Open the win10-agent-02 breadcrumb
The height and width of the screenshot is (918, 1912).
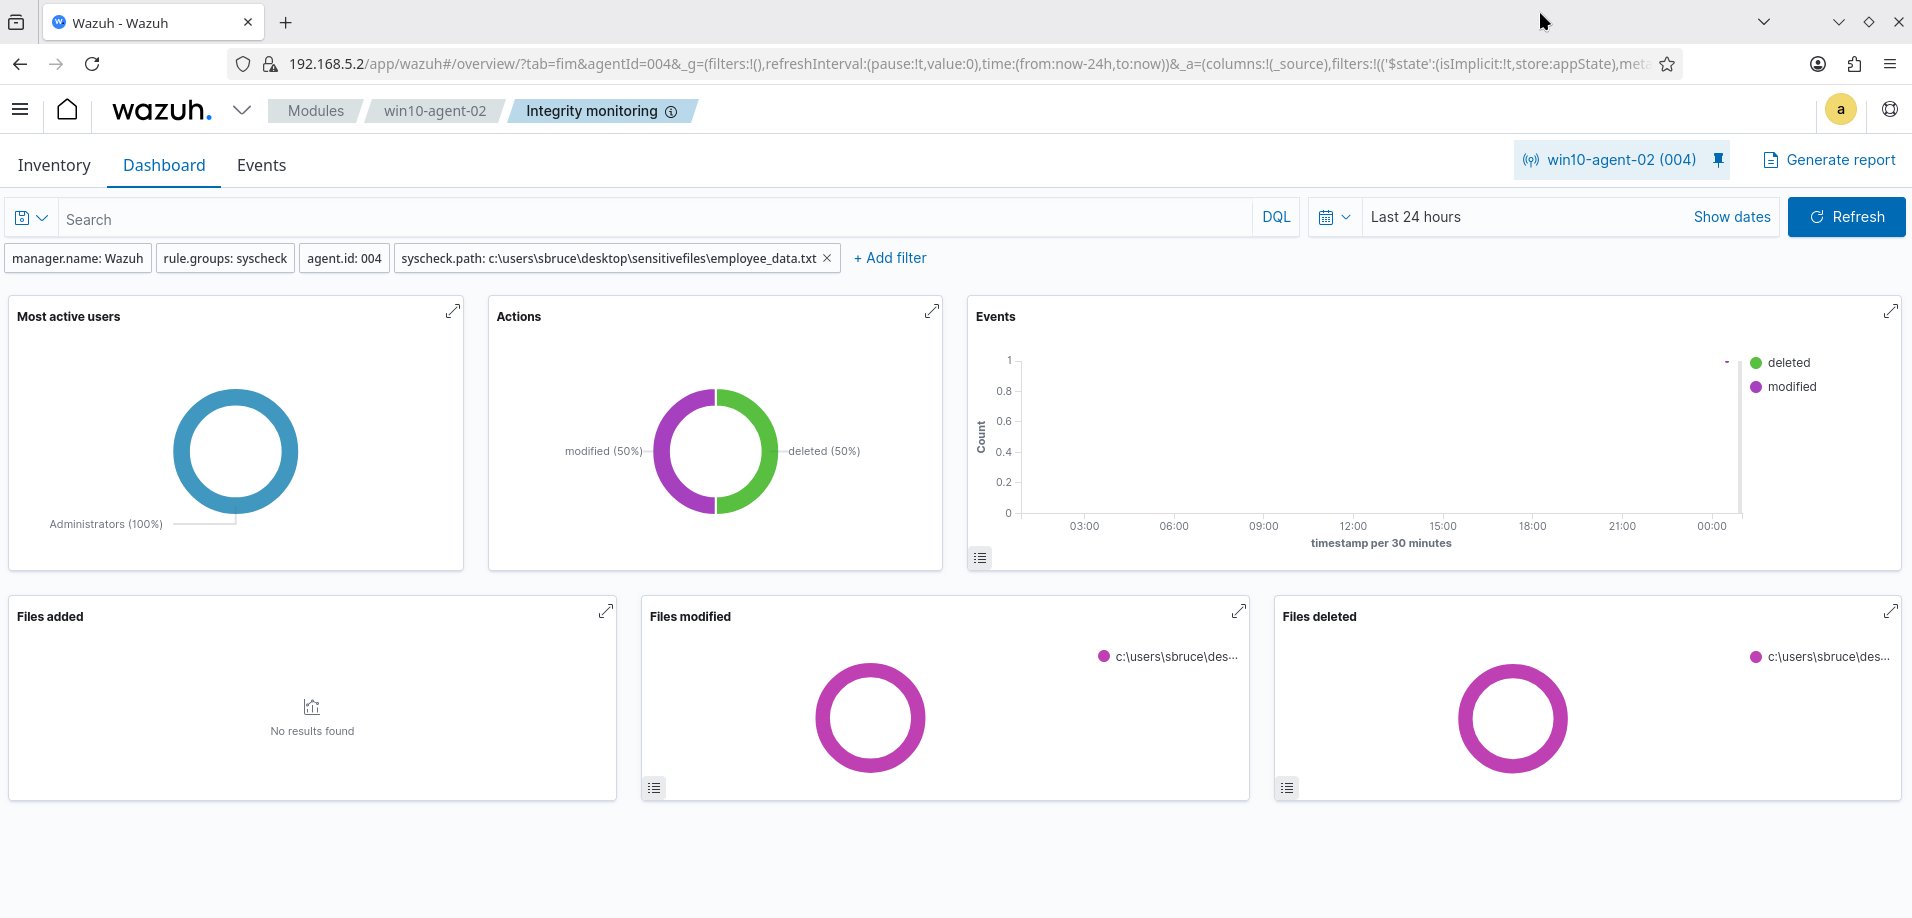tap(435, 111)
